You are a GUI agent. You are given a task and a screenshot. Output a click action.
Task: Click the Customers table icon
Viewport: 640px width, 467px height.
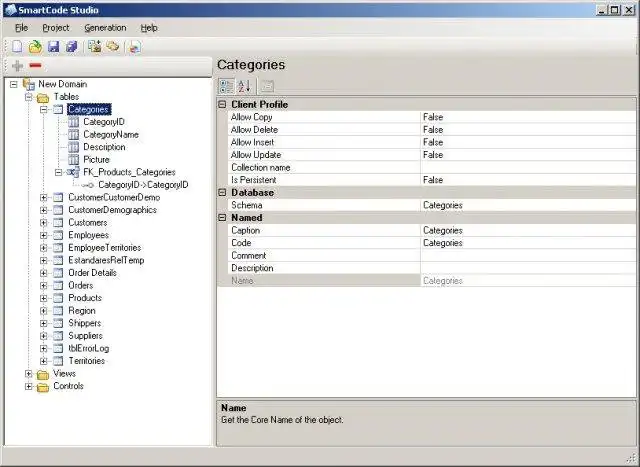pos(58,223)
